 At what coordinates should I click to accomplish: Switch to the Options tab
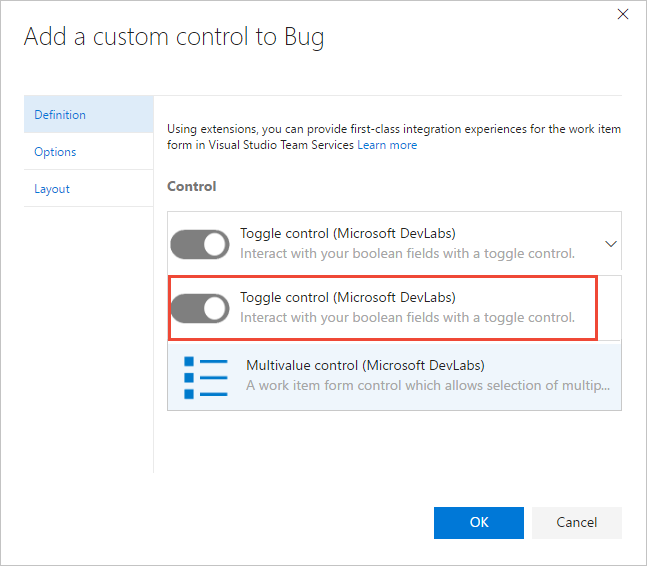click(89, 152)
